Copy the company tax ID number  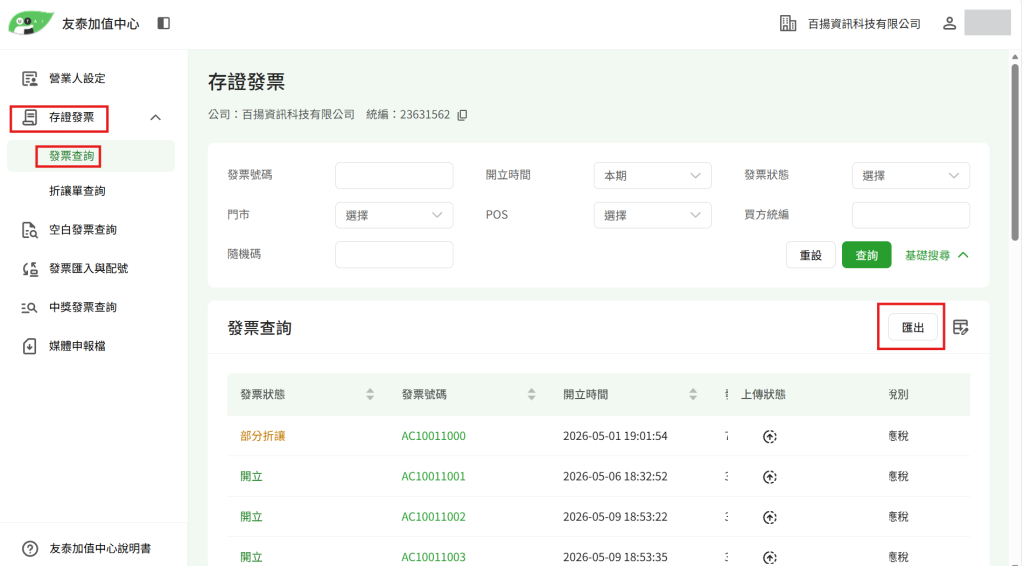pyautogui.click(x=462, y=115)
